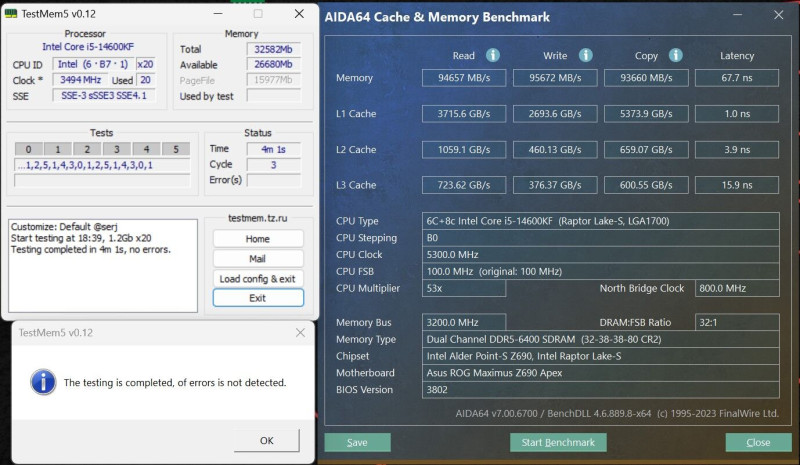
Task: Click L3 Cache Read 723.62 GB/s
Action: coord(464,185)
